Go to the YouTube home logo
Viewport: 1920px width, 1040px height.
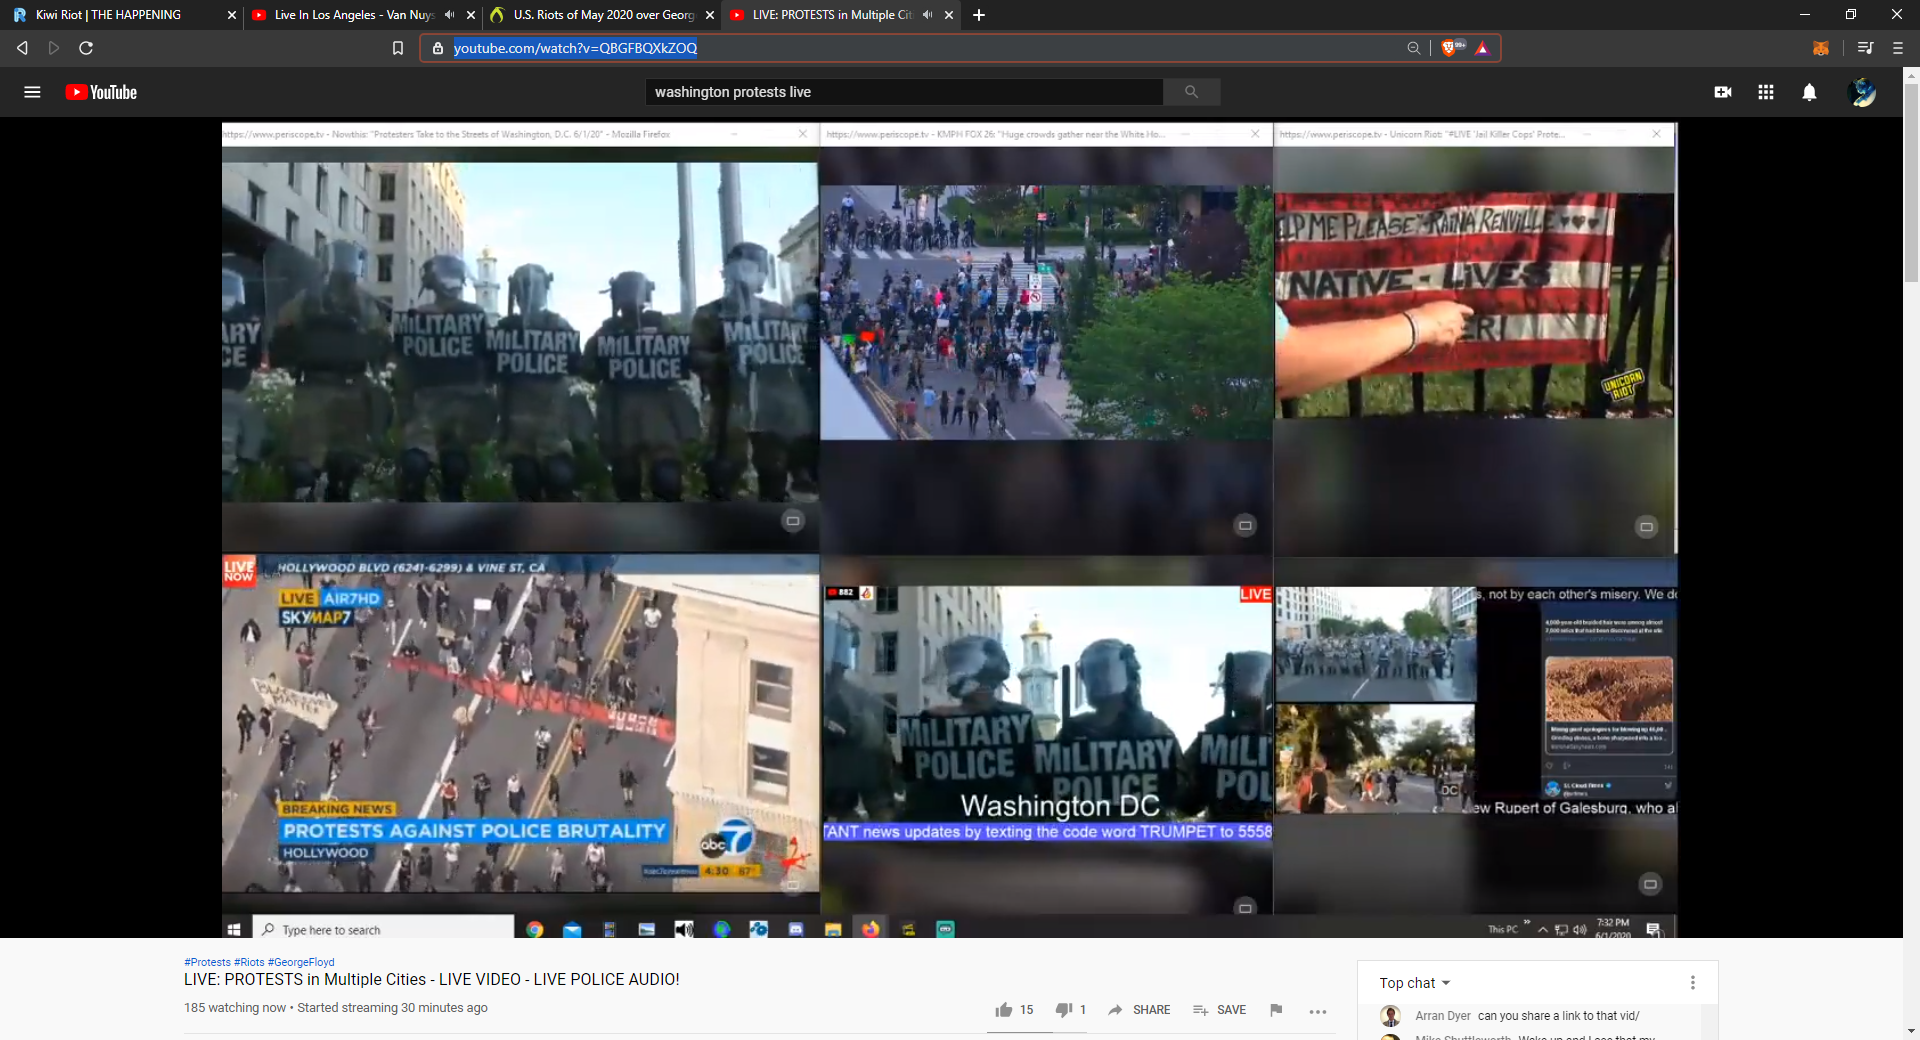(x=101, y=92)
